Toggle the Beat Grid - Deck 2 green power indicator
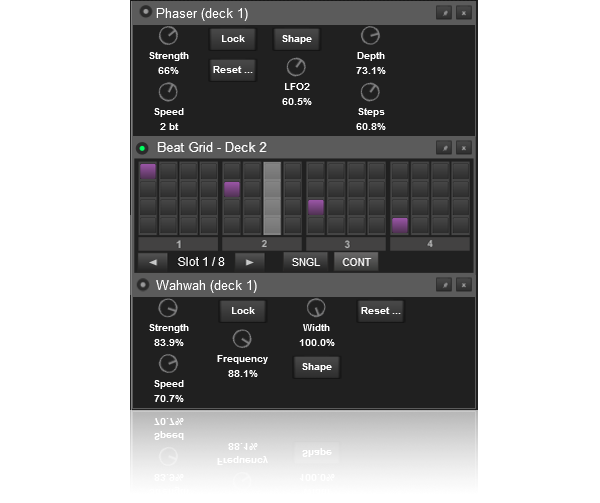This screenshot has width=600, height=503. click(x=142, y=148)
